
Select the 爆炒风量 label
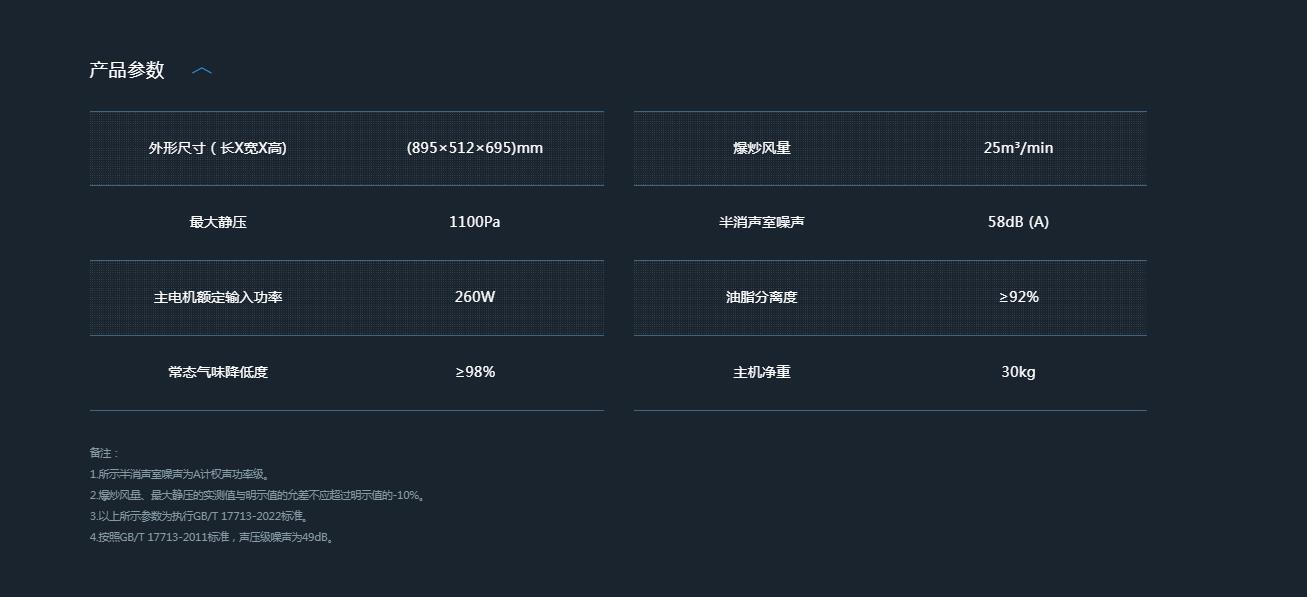coord(762,148)
